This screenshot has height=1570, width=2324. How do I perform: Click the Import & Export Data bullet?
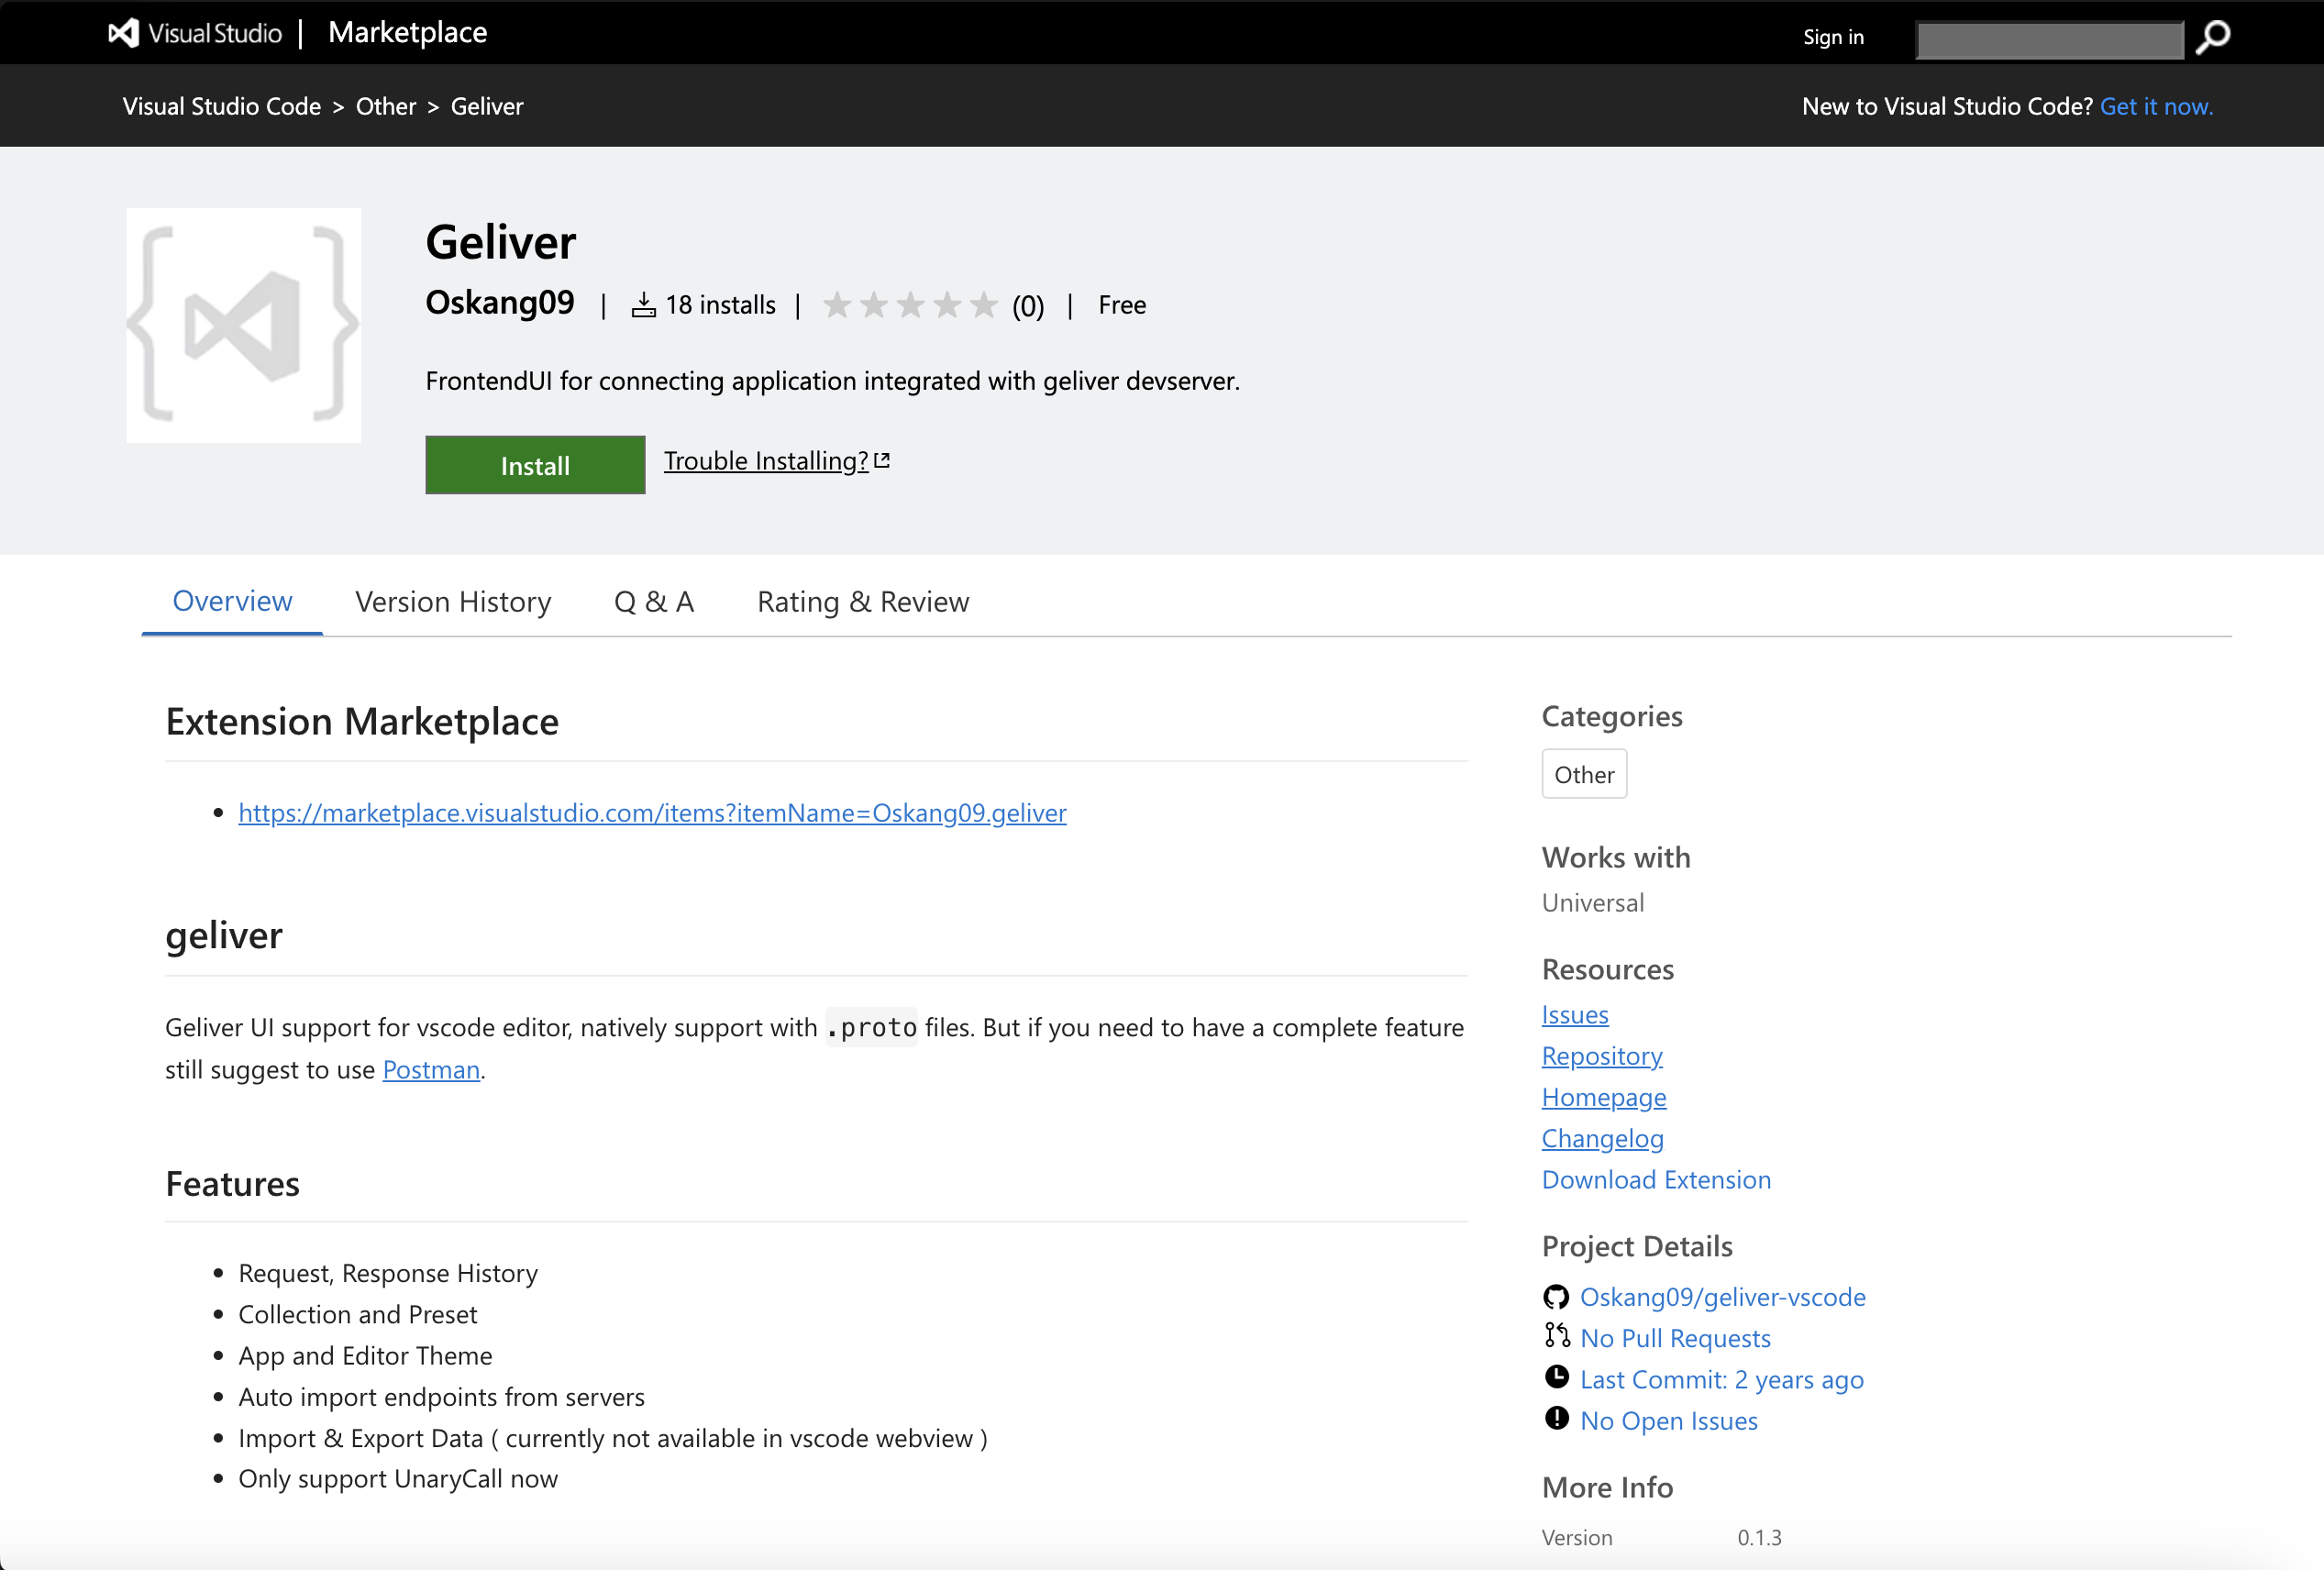pyautogui.click(x=613, y=1438)
